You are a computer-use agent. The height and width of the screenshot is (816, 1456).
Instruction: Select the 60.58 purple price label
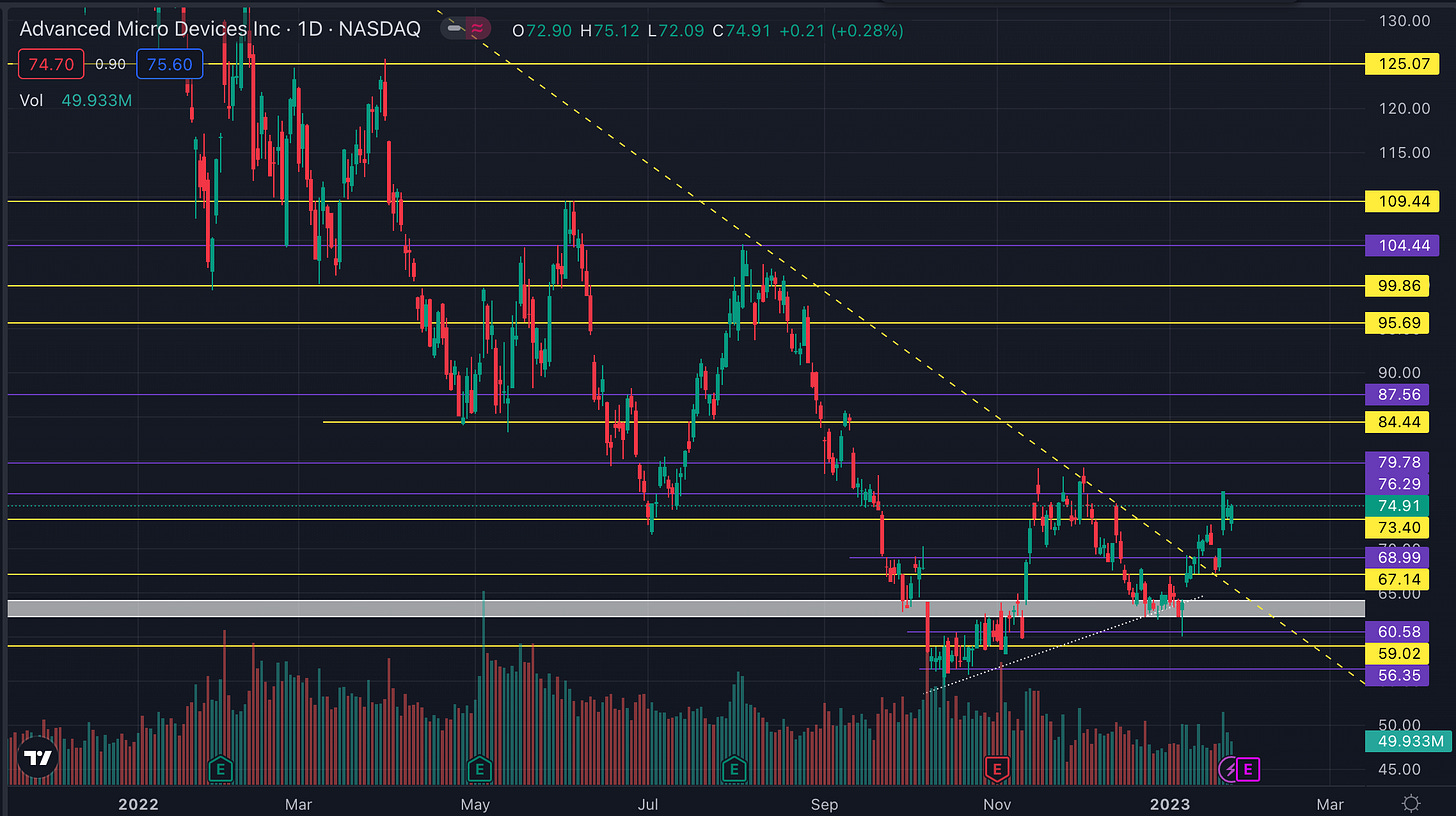point(1397,632)
